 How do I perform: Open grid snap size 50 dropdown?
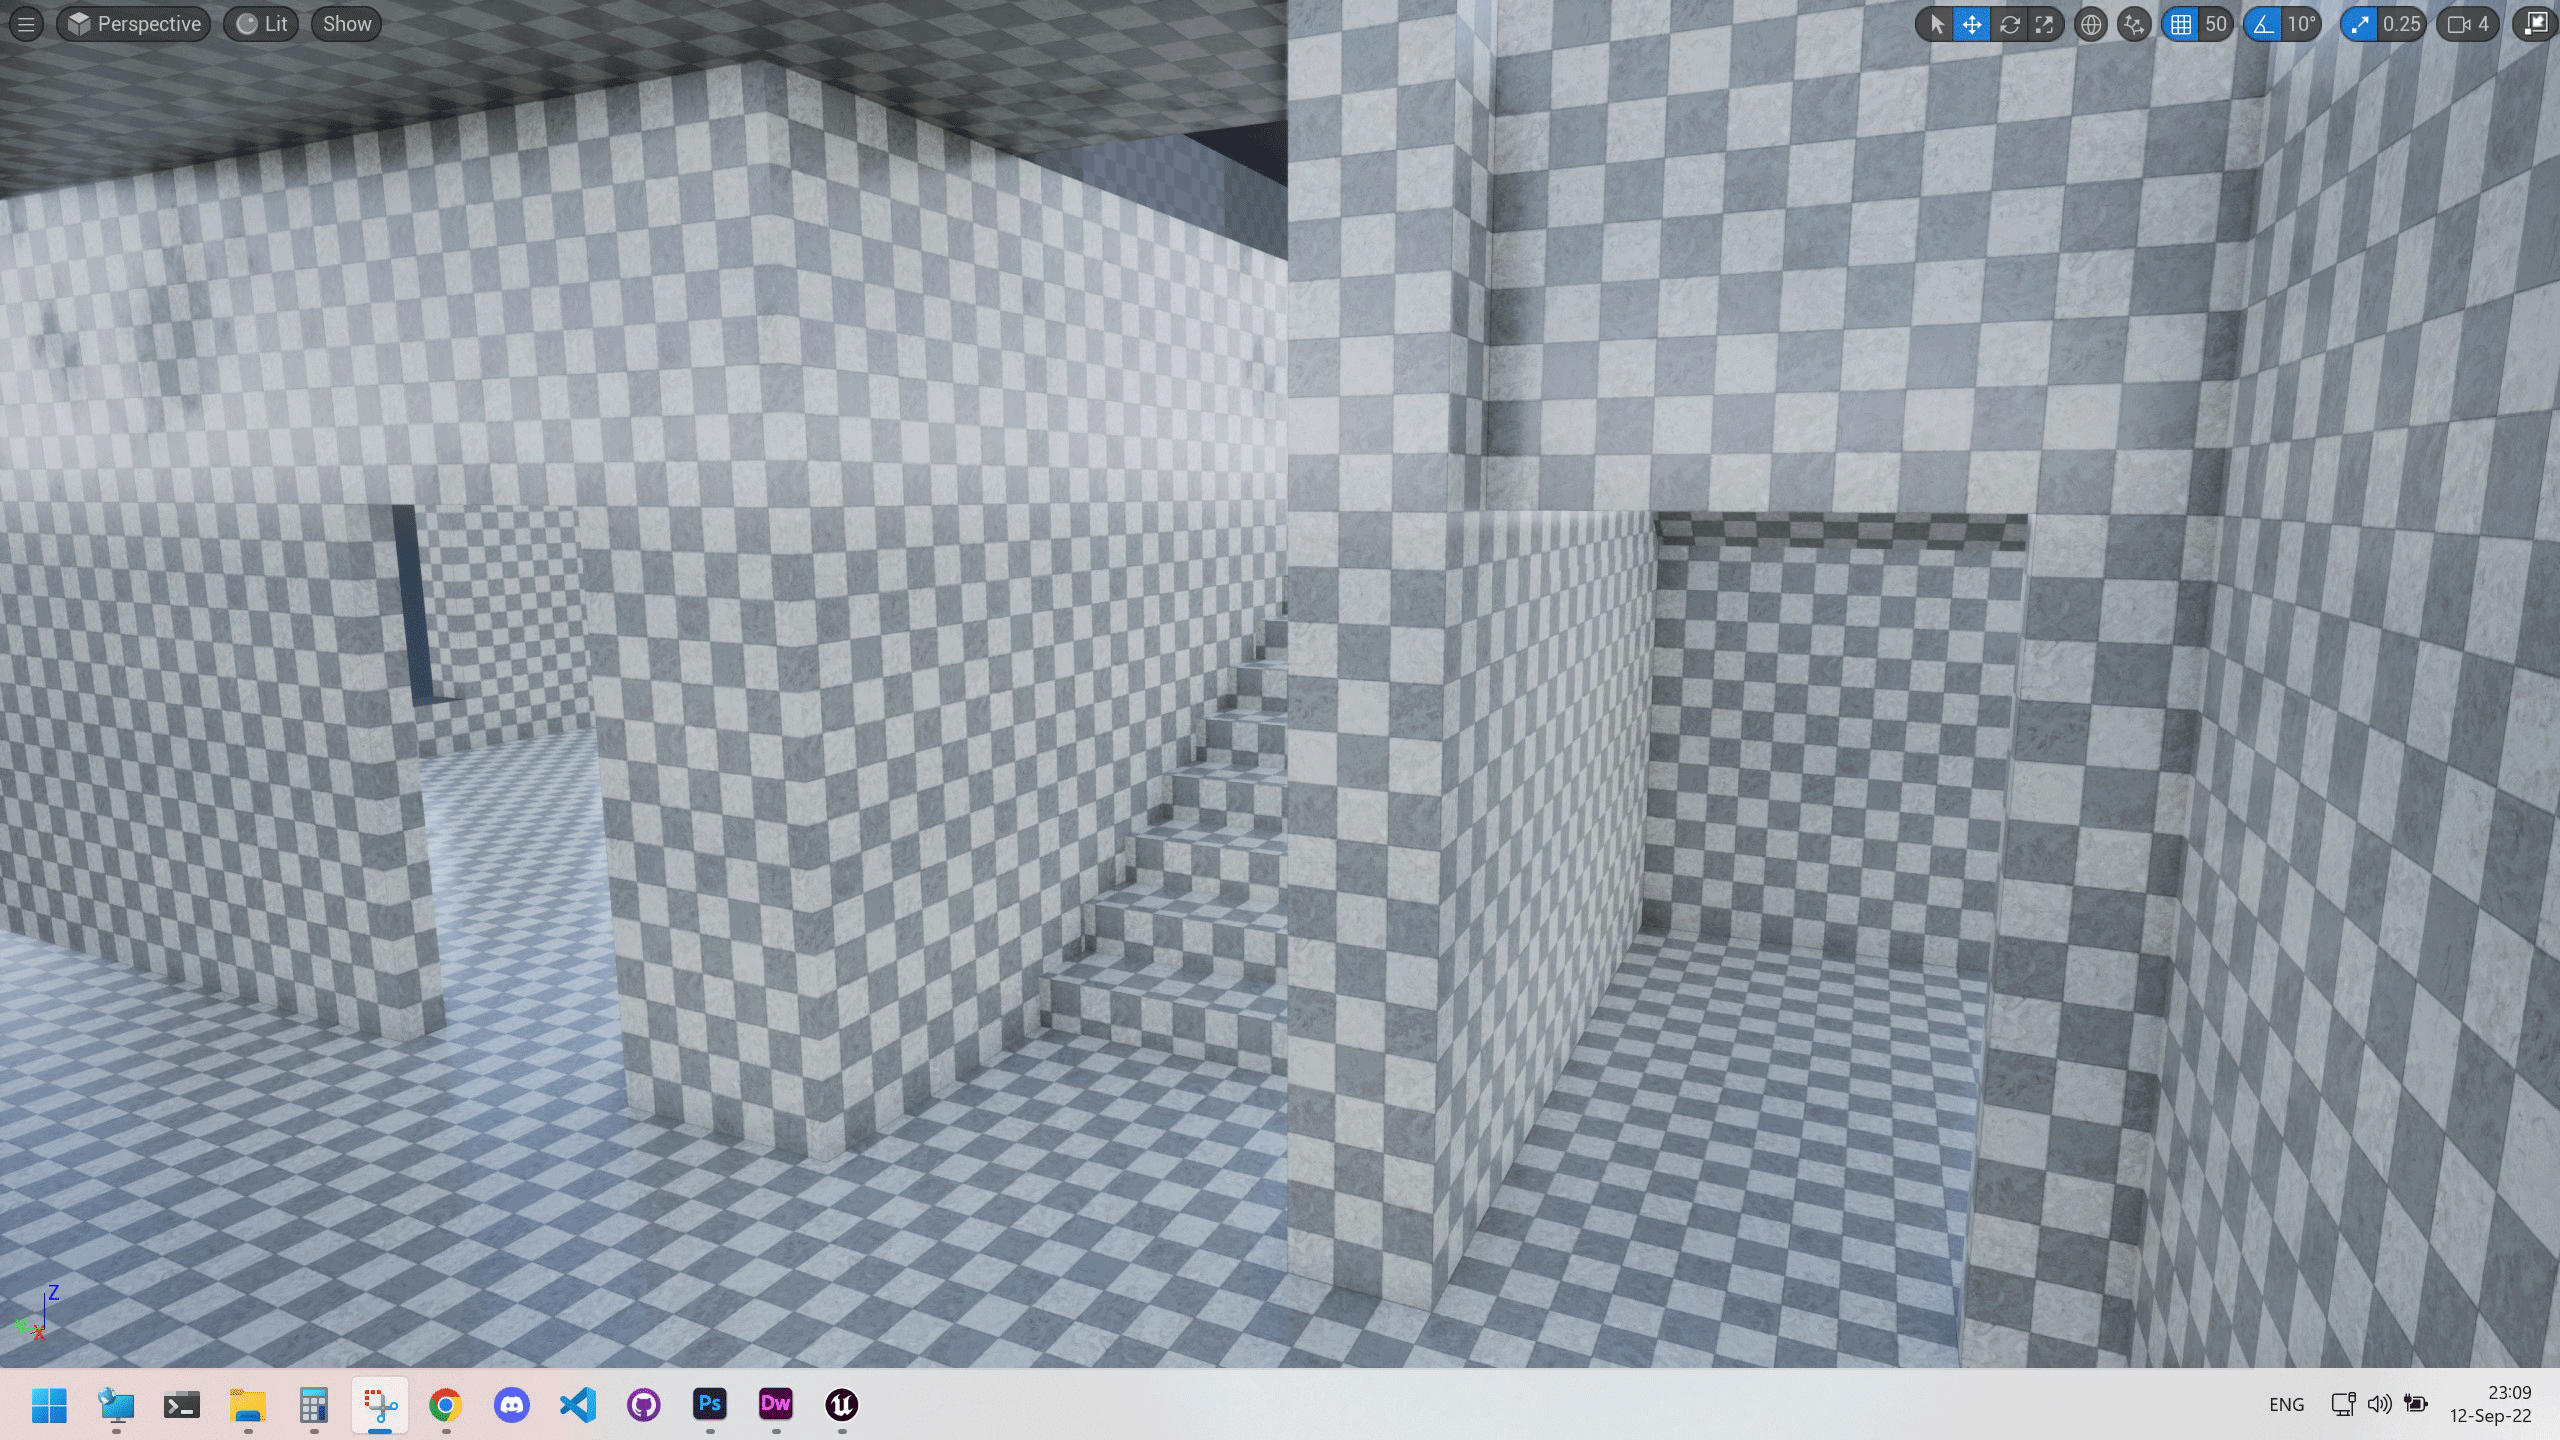click(x=2216, y=24)
